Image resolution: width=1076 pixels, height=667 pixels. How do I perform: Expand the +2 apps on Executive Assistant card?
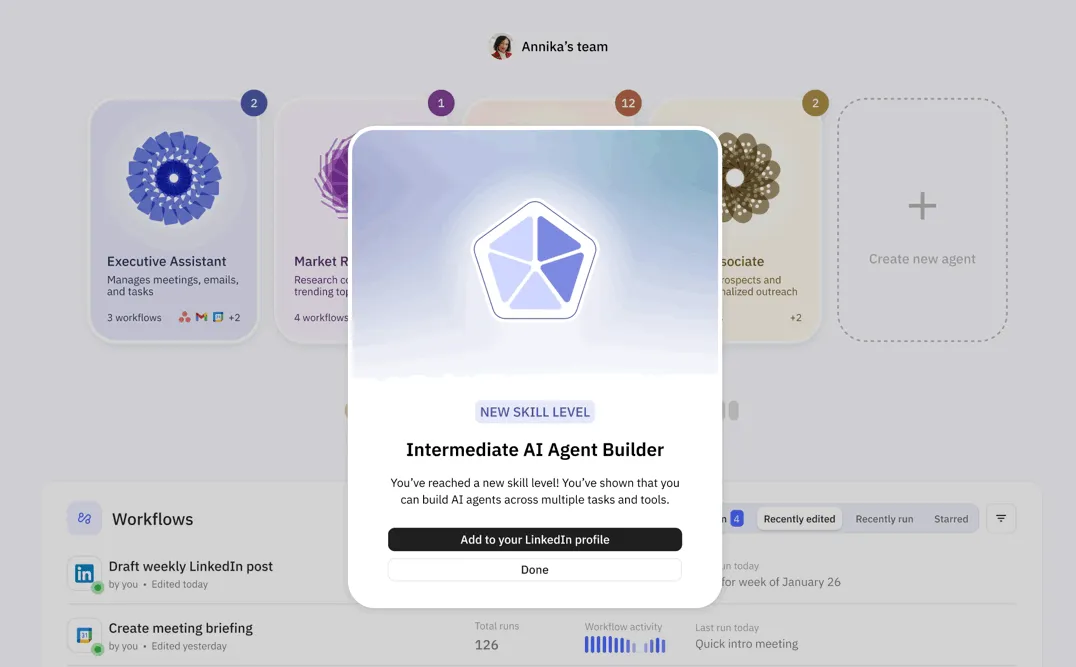tap(234, 317)
